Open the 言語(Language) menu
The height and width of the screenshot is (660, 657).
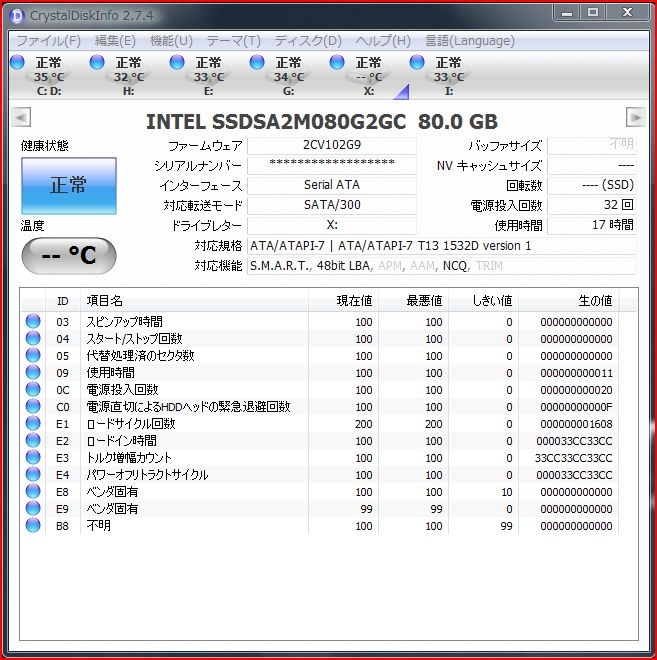(x=470, y=41)
